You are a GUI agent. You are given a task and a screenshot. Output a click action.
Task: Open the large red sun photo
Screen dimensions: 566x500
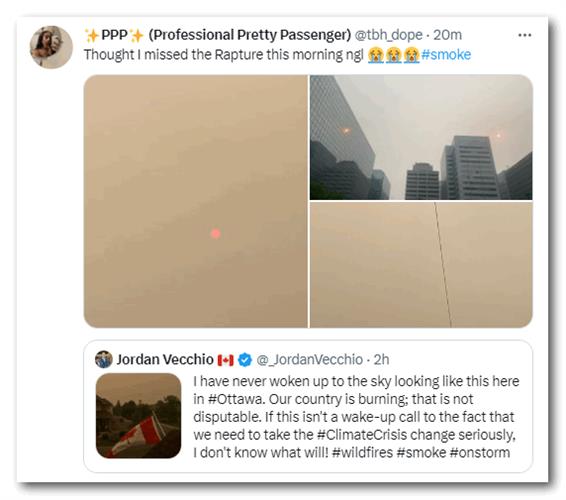(x=196, y=201)
